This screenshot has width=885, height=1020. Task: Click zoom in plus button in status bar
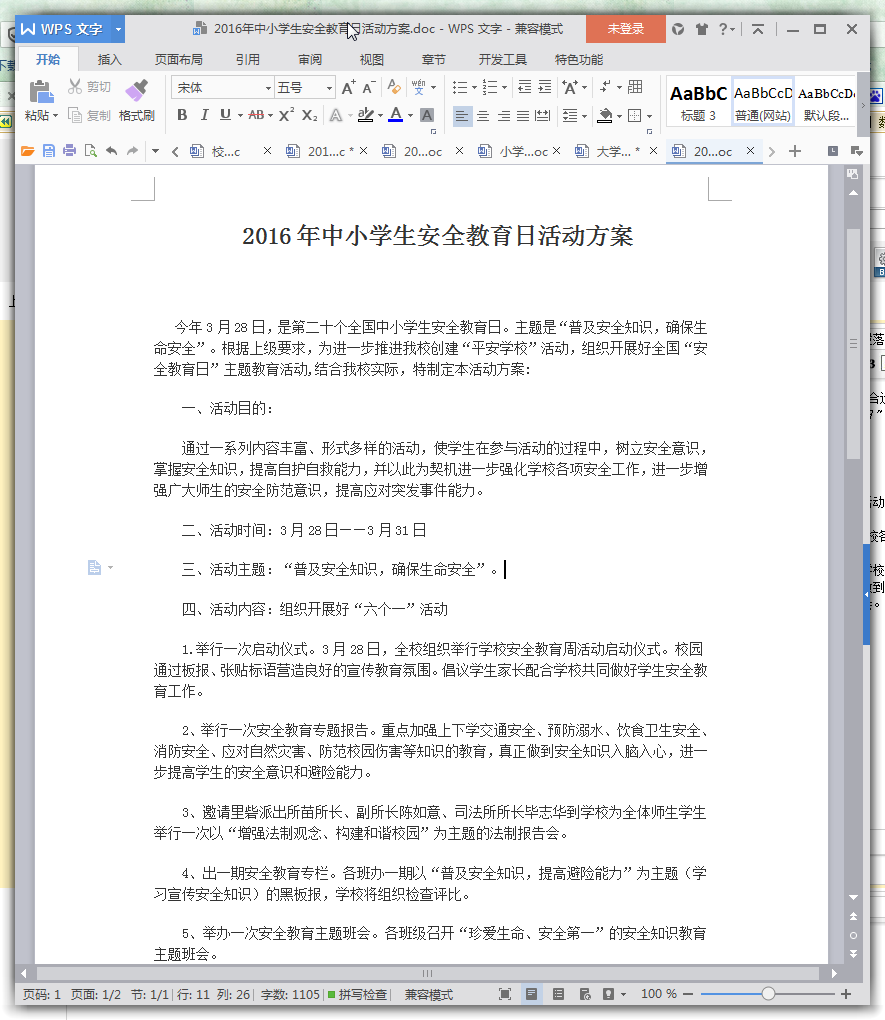(x=846, y=994)
